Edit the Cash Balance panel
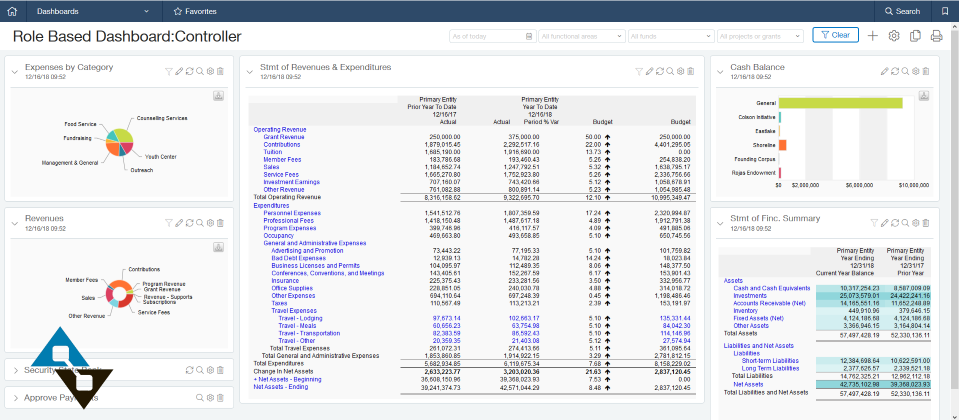 tap(884, 72)
